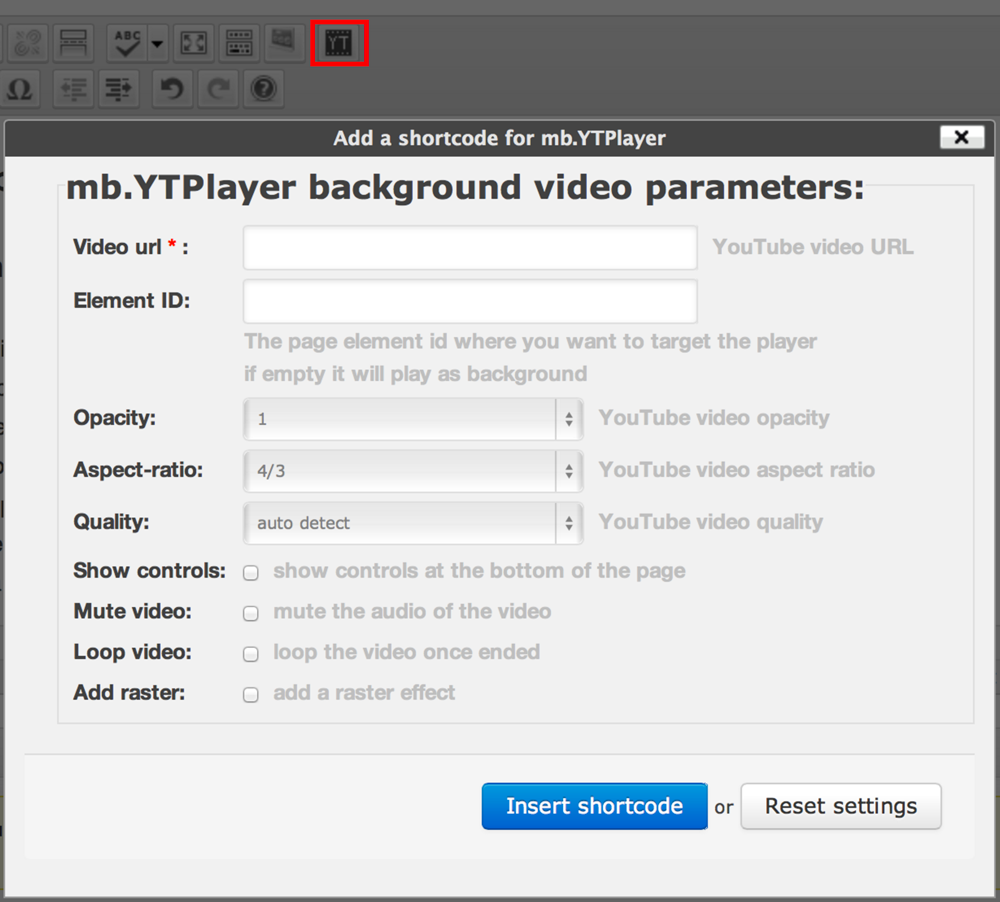Image resolution: width=1000 pixels, height=902 pixels.
Task: Click the spellcheck ABC icon
Action: [127, 44]
